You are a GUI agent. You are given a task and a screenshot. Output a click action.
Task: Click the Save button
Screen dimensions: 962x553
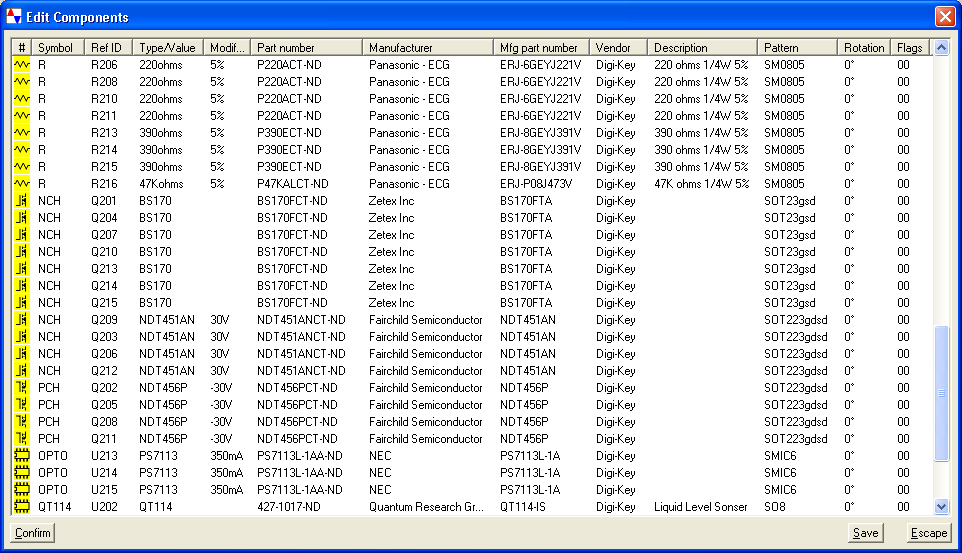(866, 533)
